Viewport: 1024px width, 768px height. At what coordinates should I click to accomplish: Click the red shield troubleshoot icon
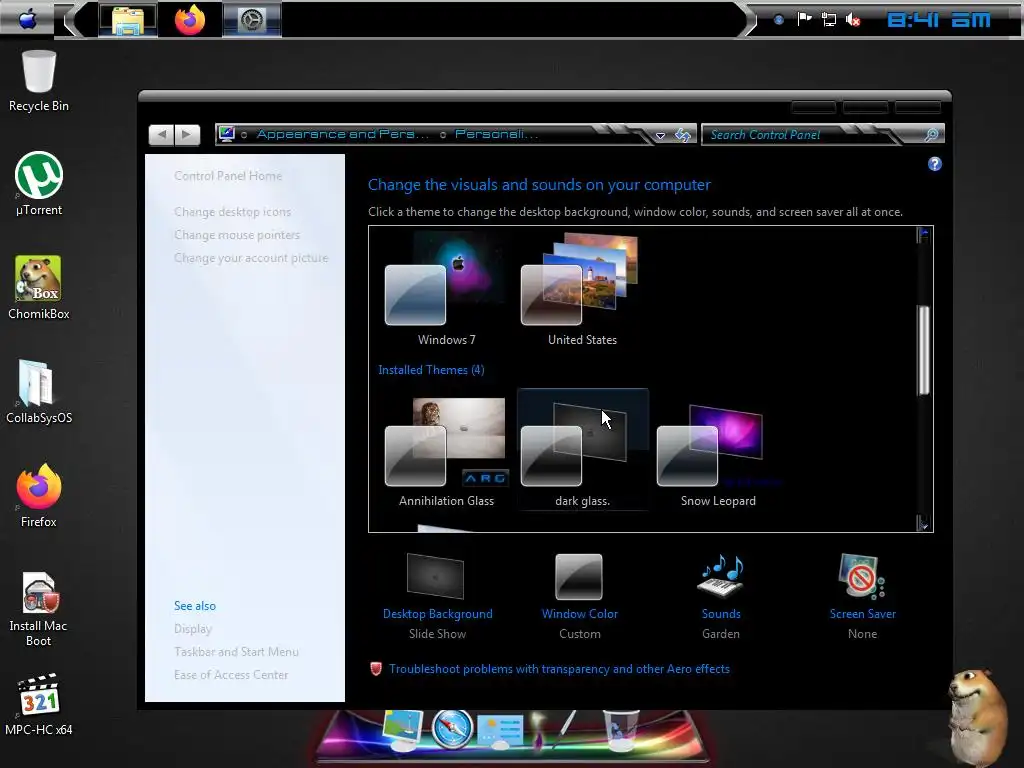pos(376,669)
